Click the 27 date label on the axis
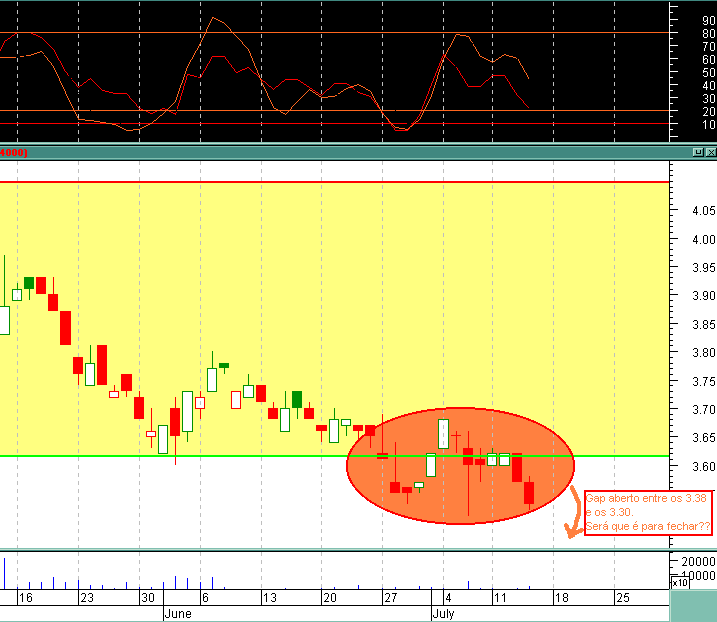 click(391, 598)
